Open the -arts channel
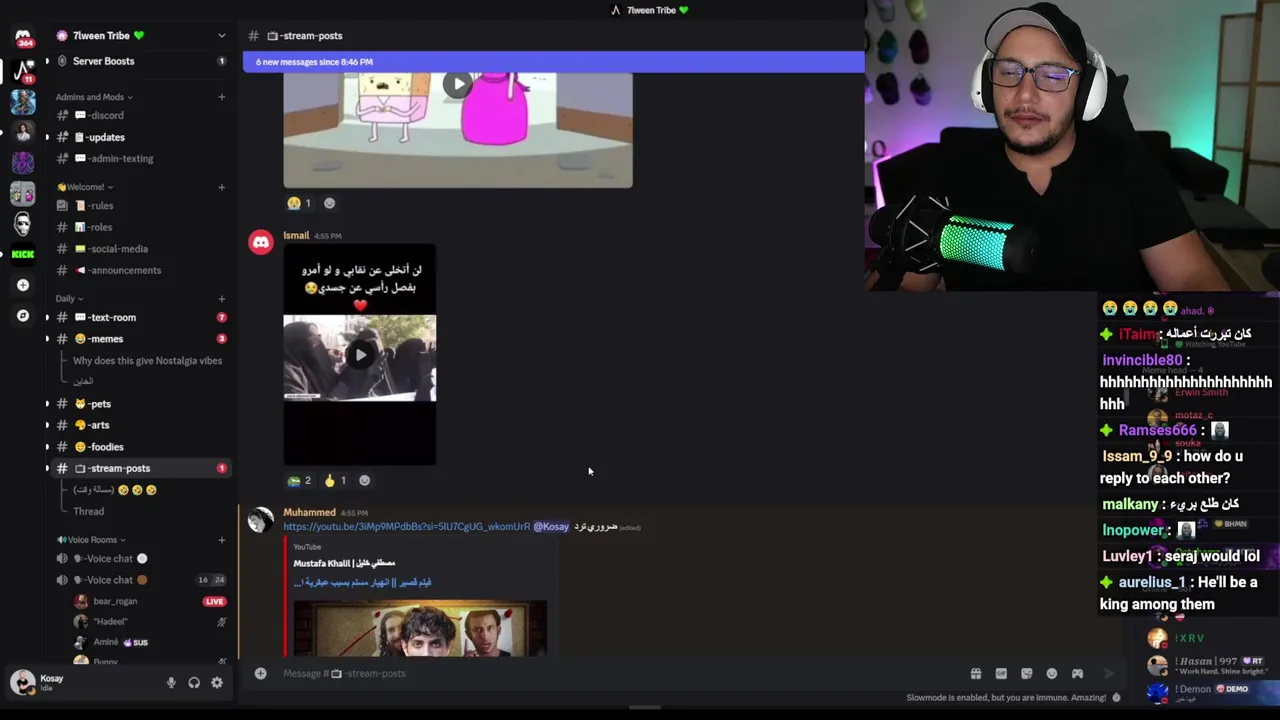Viewport: 1280px width, 720px height. (x=141, y=425)
